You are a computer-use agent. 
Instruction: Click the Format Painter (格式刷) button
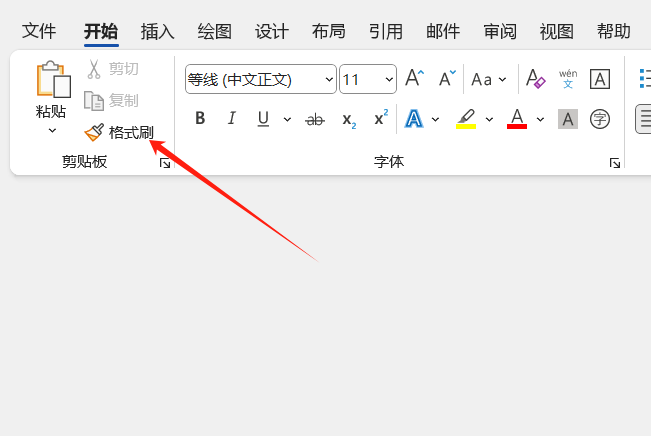click(119, 133)
